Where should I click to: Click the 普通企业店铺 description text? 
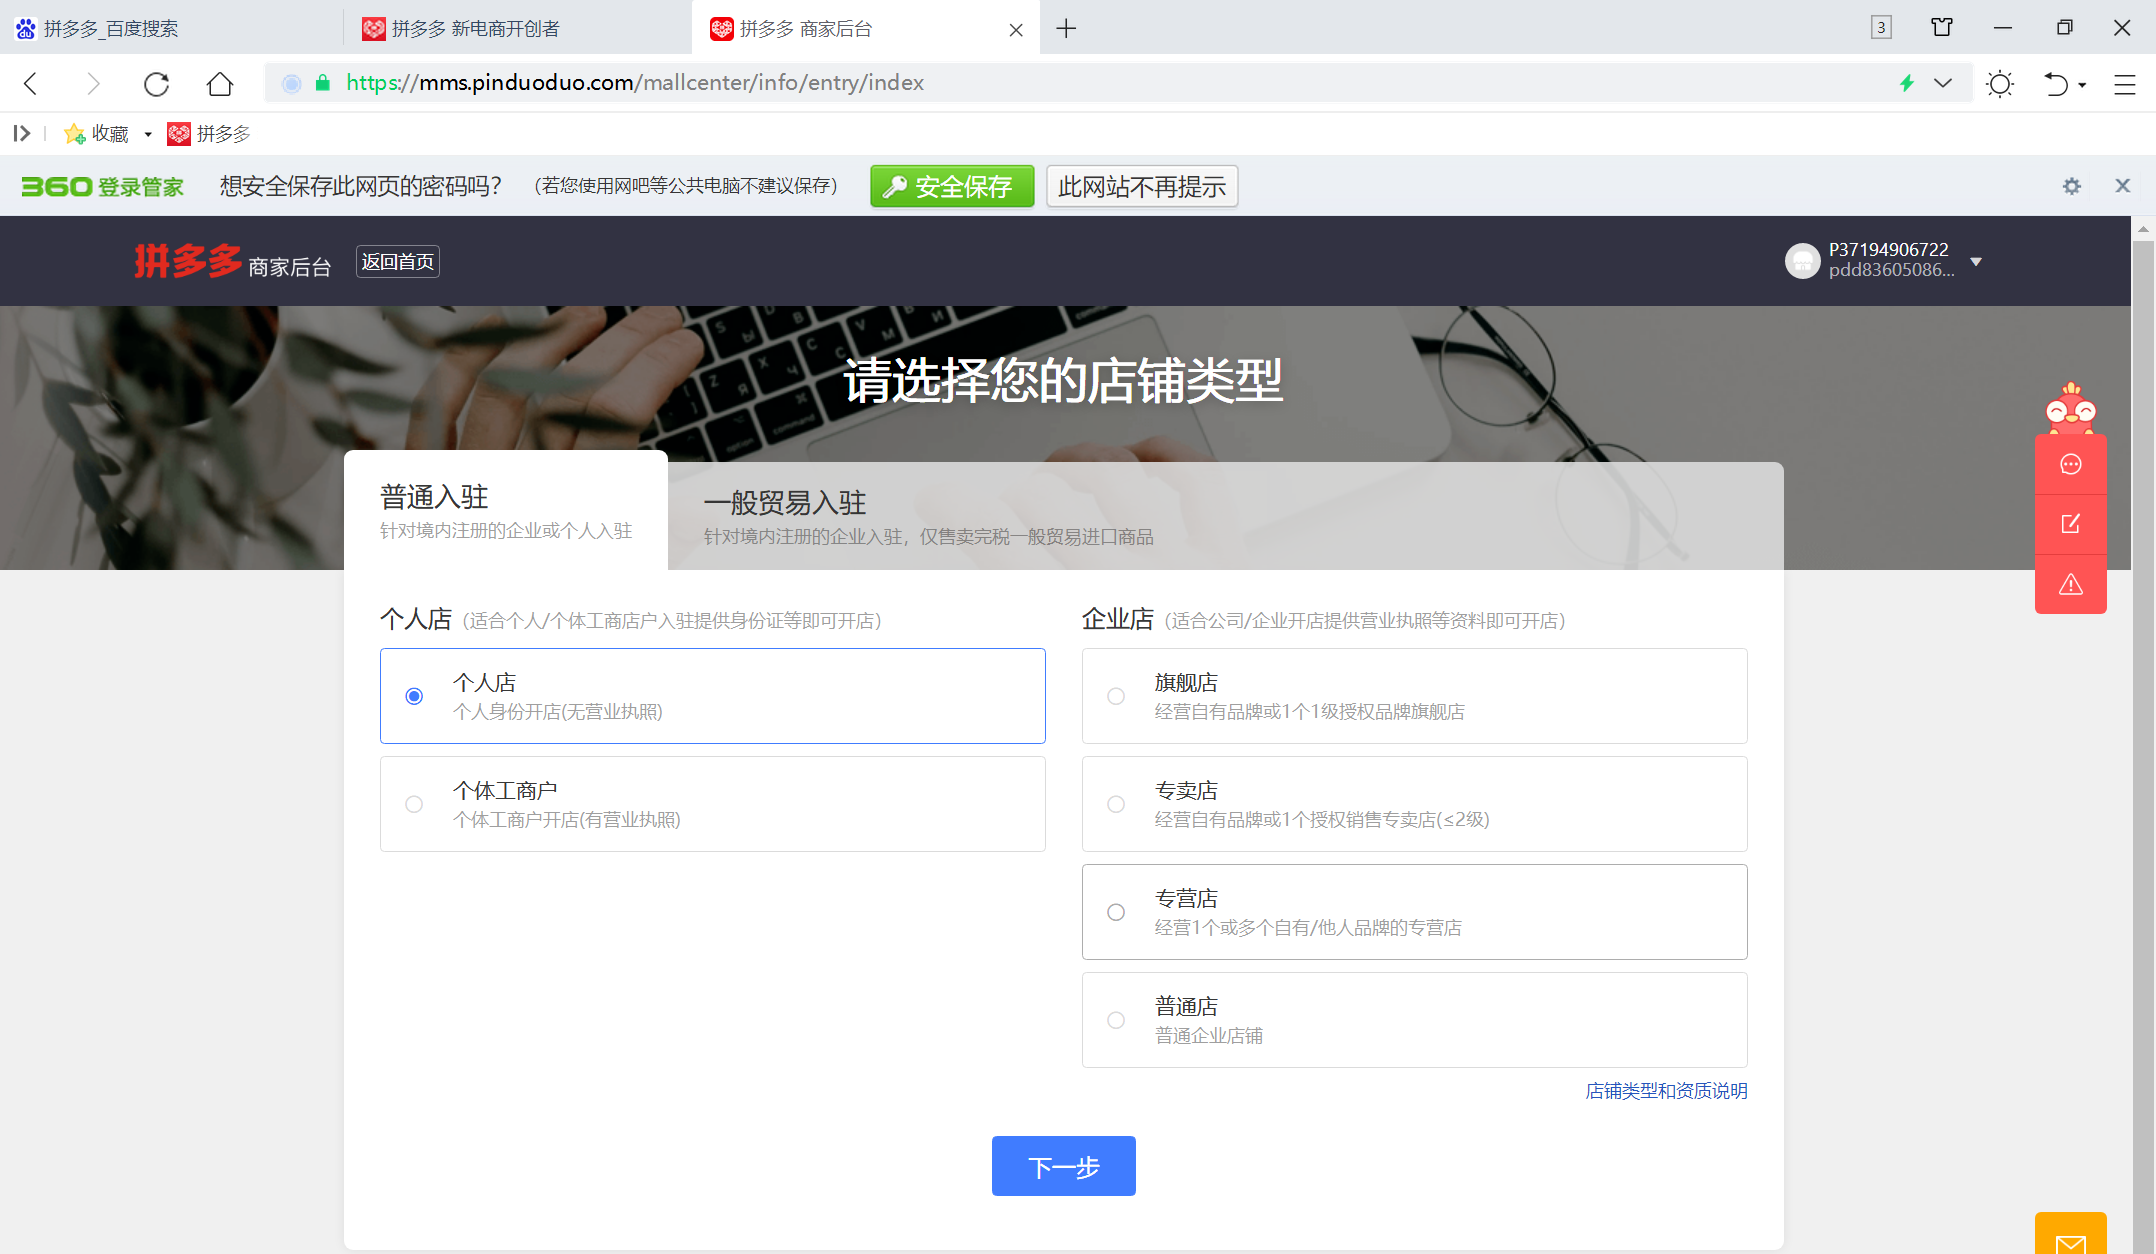1209,1036
